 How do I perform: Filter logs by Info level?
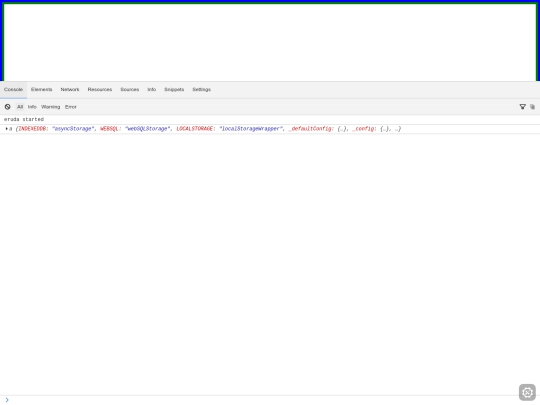[x=32, y=107]
